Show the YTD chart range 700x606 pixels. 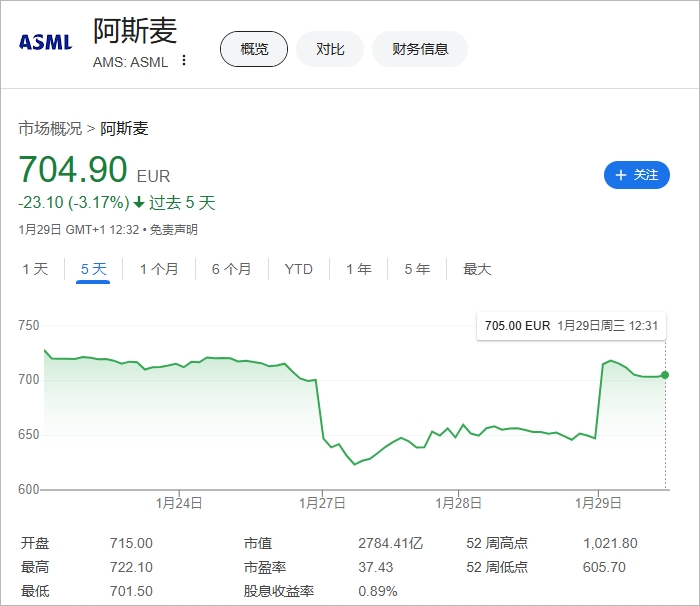(298, 269)
